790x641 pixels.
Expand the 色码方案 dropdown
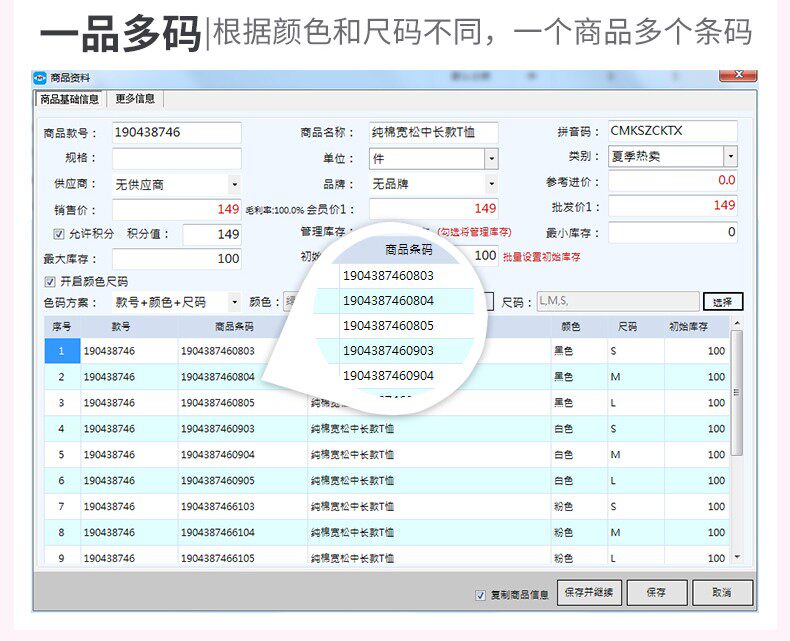[x=234, y=302]
